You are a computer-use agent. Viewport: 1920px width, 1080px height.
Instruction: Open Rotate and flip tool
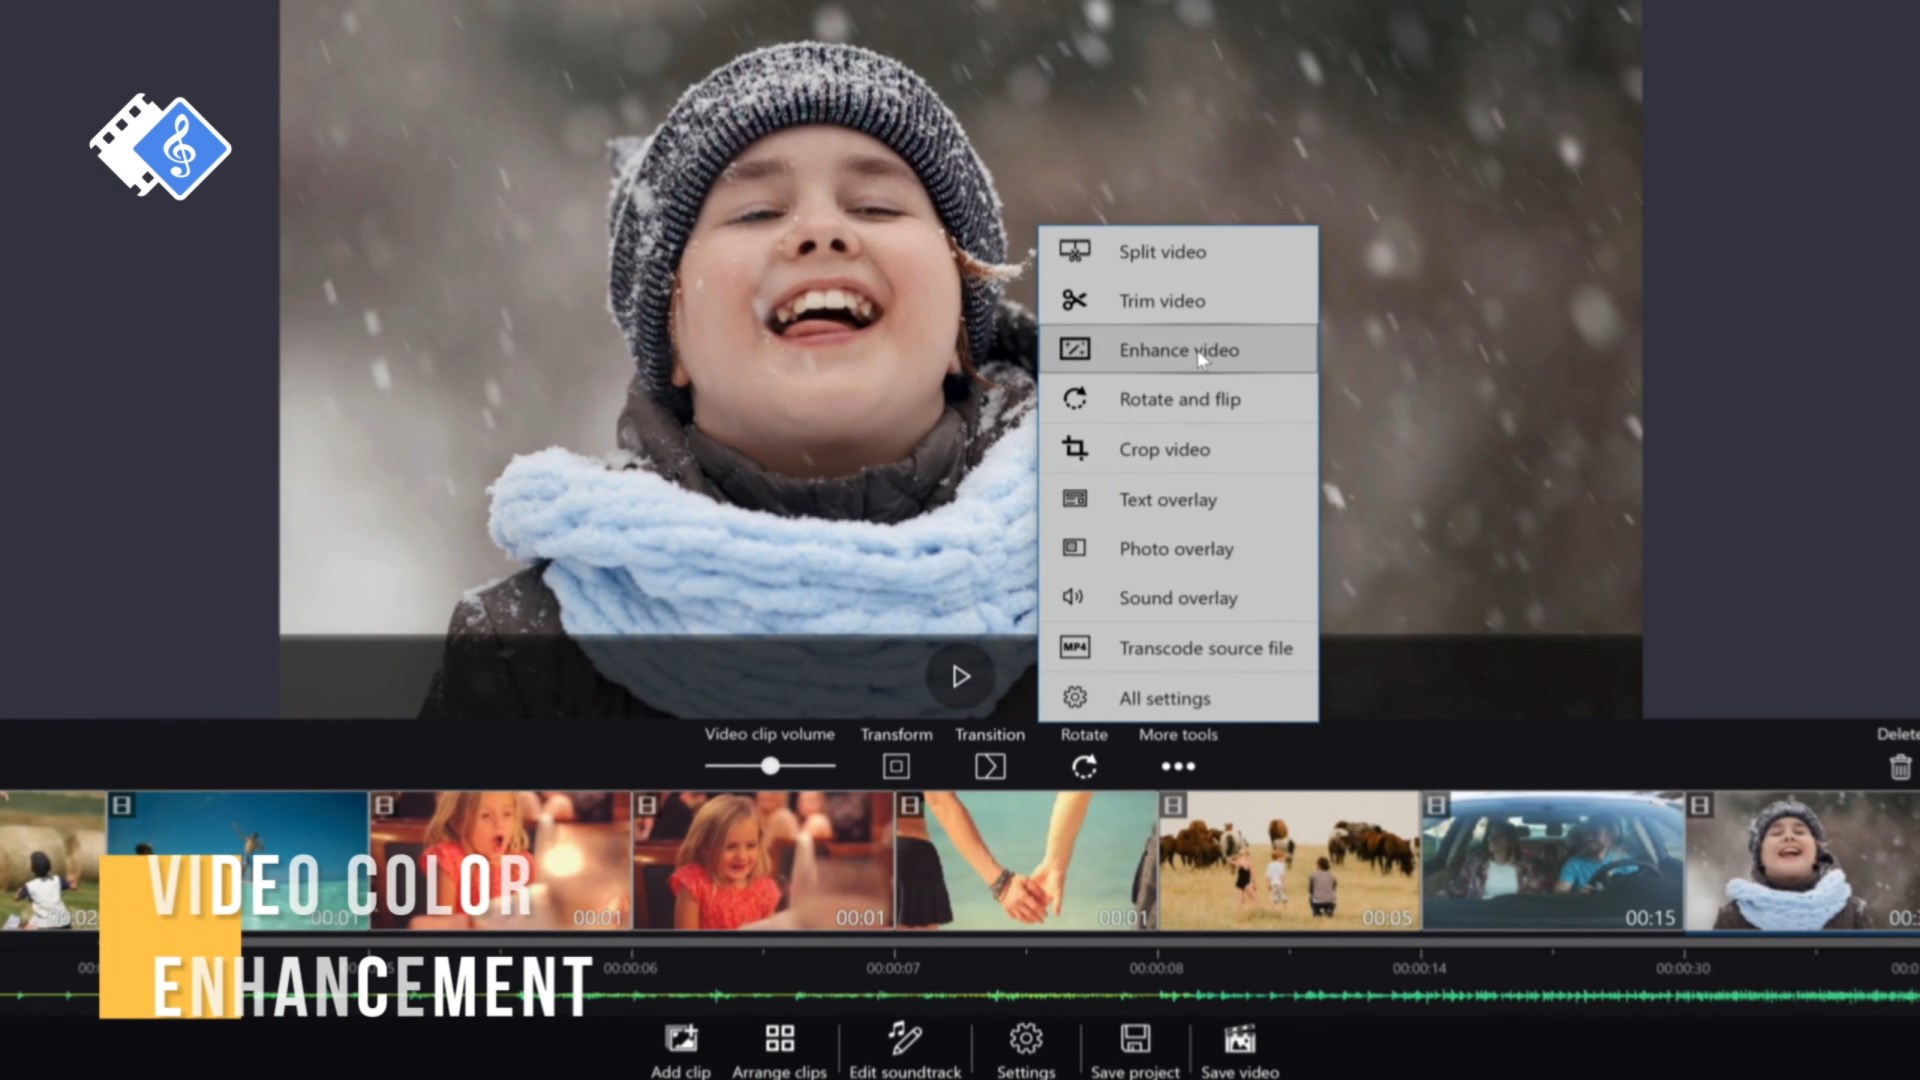pos(1178,398)
